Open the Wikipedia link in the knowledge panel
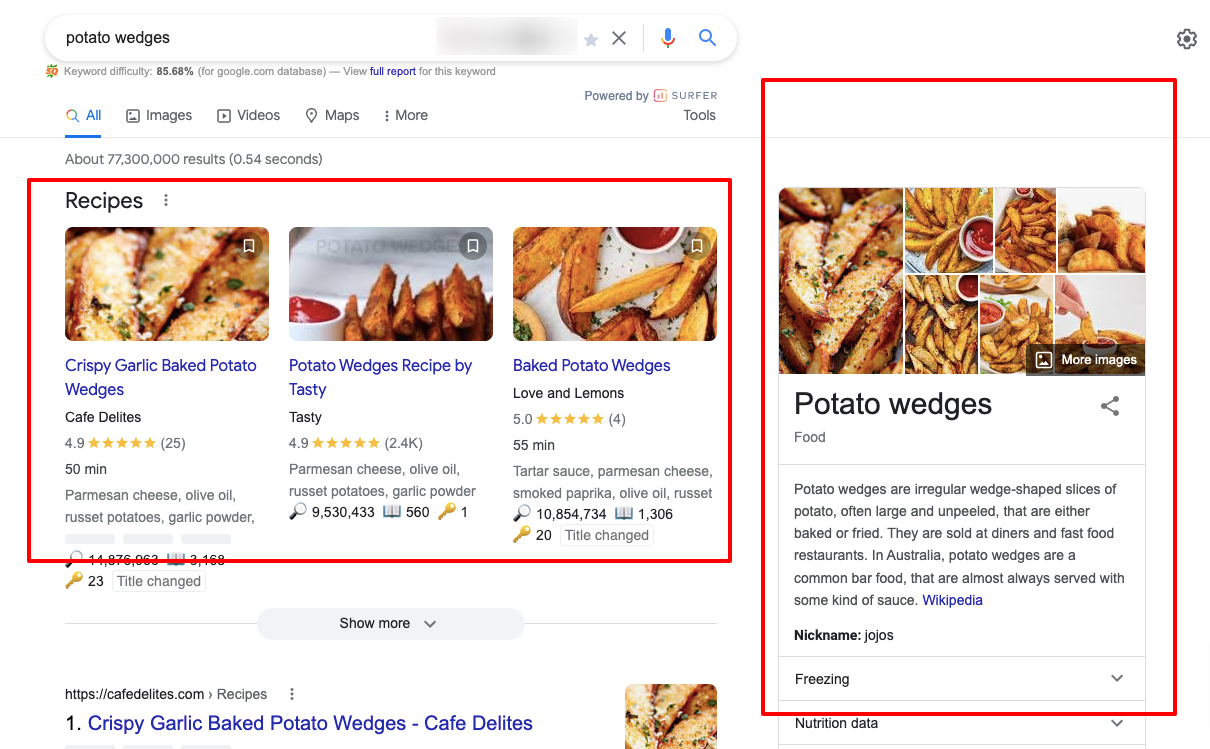The height and width of the screenshot is (749, 1210). 951,600
